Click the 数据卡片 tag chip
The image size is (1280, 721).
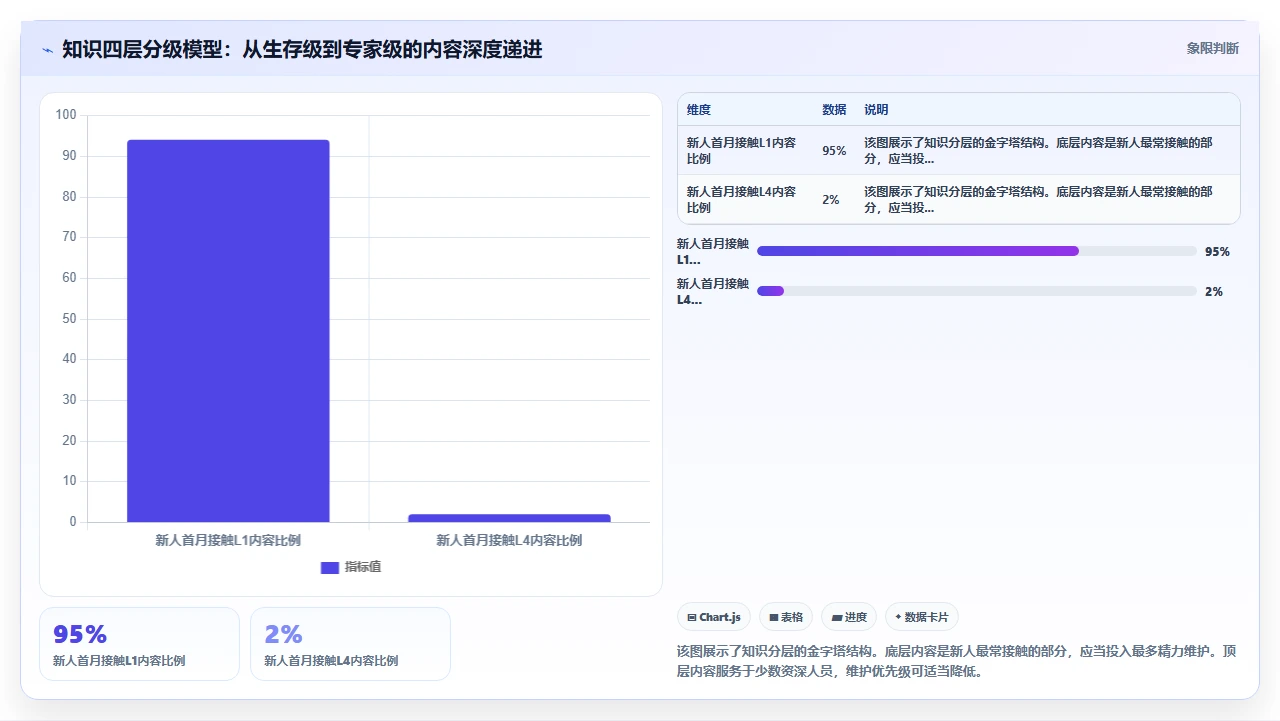[x=922, y=617]
